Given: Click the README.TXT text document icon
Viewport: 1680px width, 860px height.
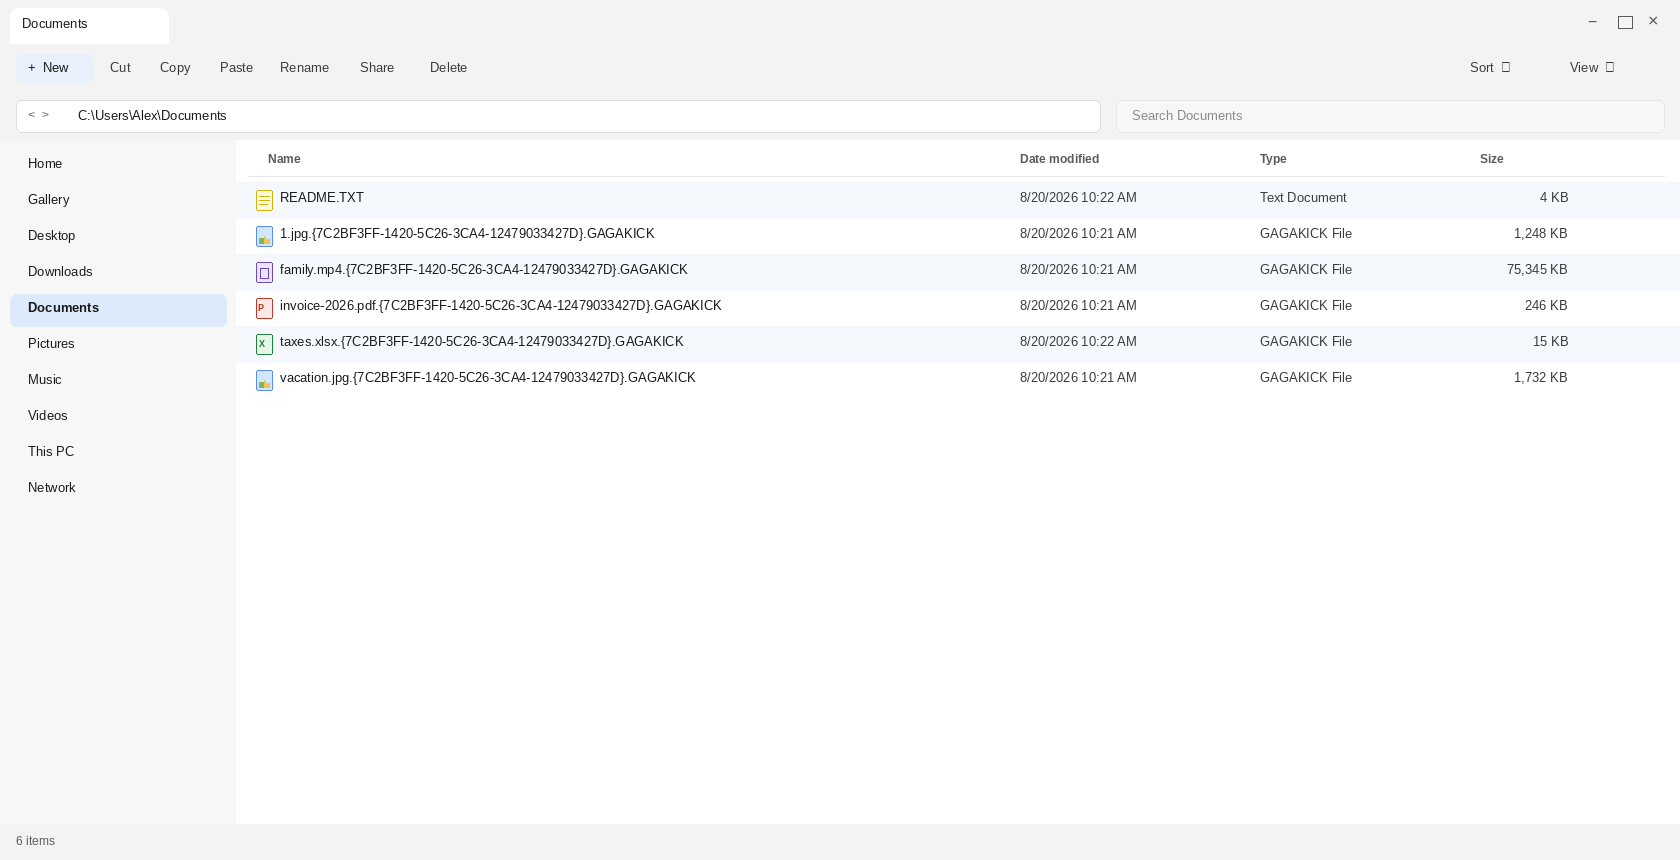Looking at the screenshot, I should (264, 201).
